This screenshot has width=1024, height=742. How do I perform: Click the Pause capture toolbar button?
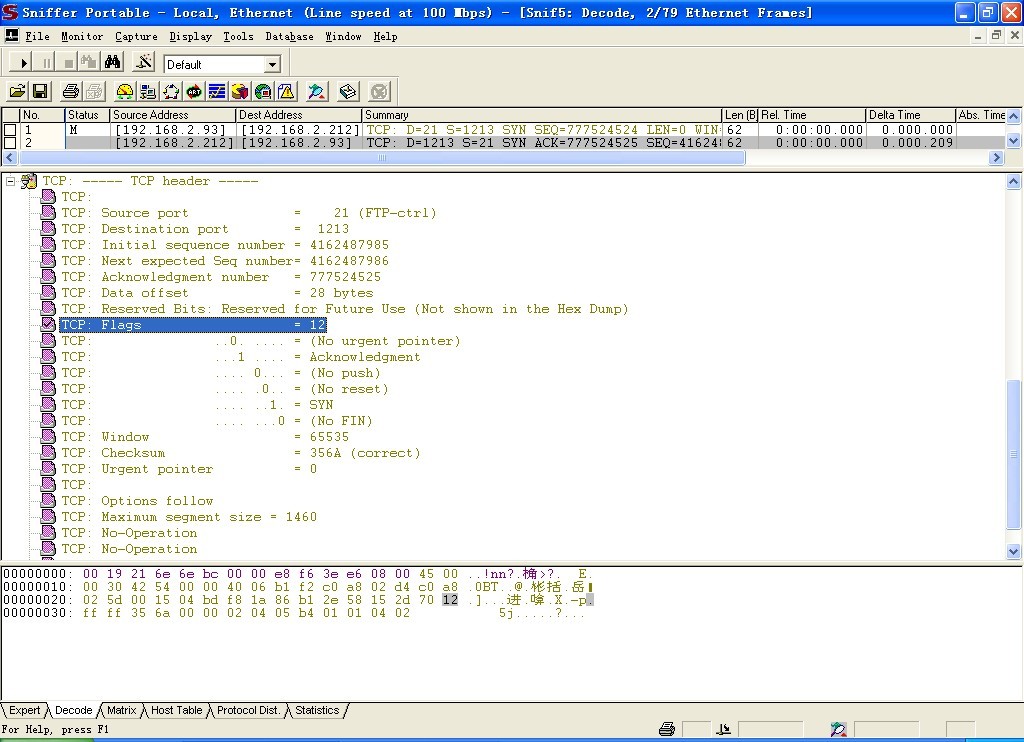click(45, 63)
